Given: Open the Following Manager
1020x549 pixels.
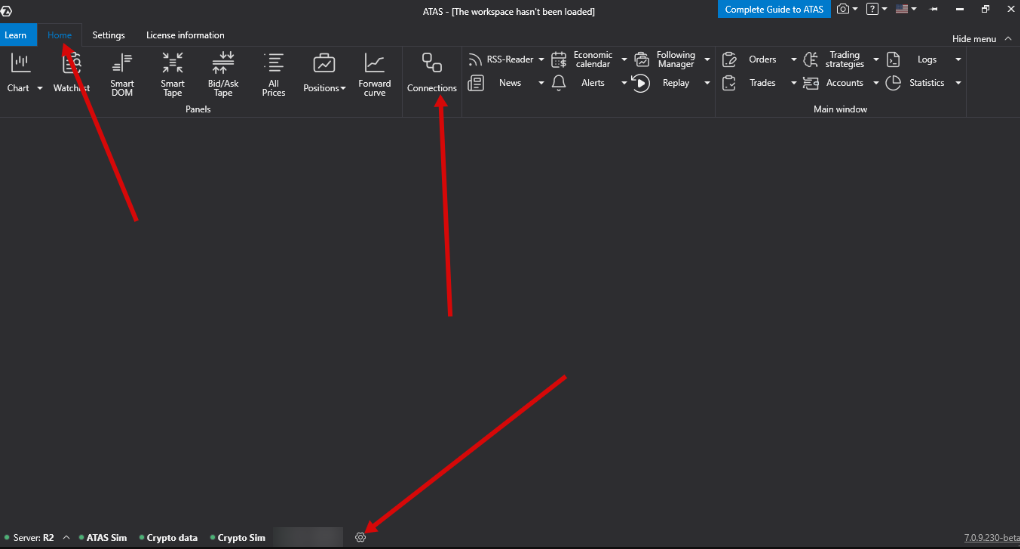Looking at the screenshot, I should click(x=665, y=59).
